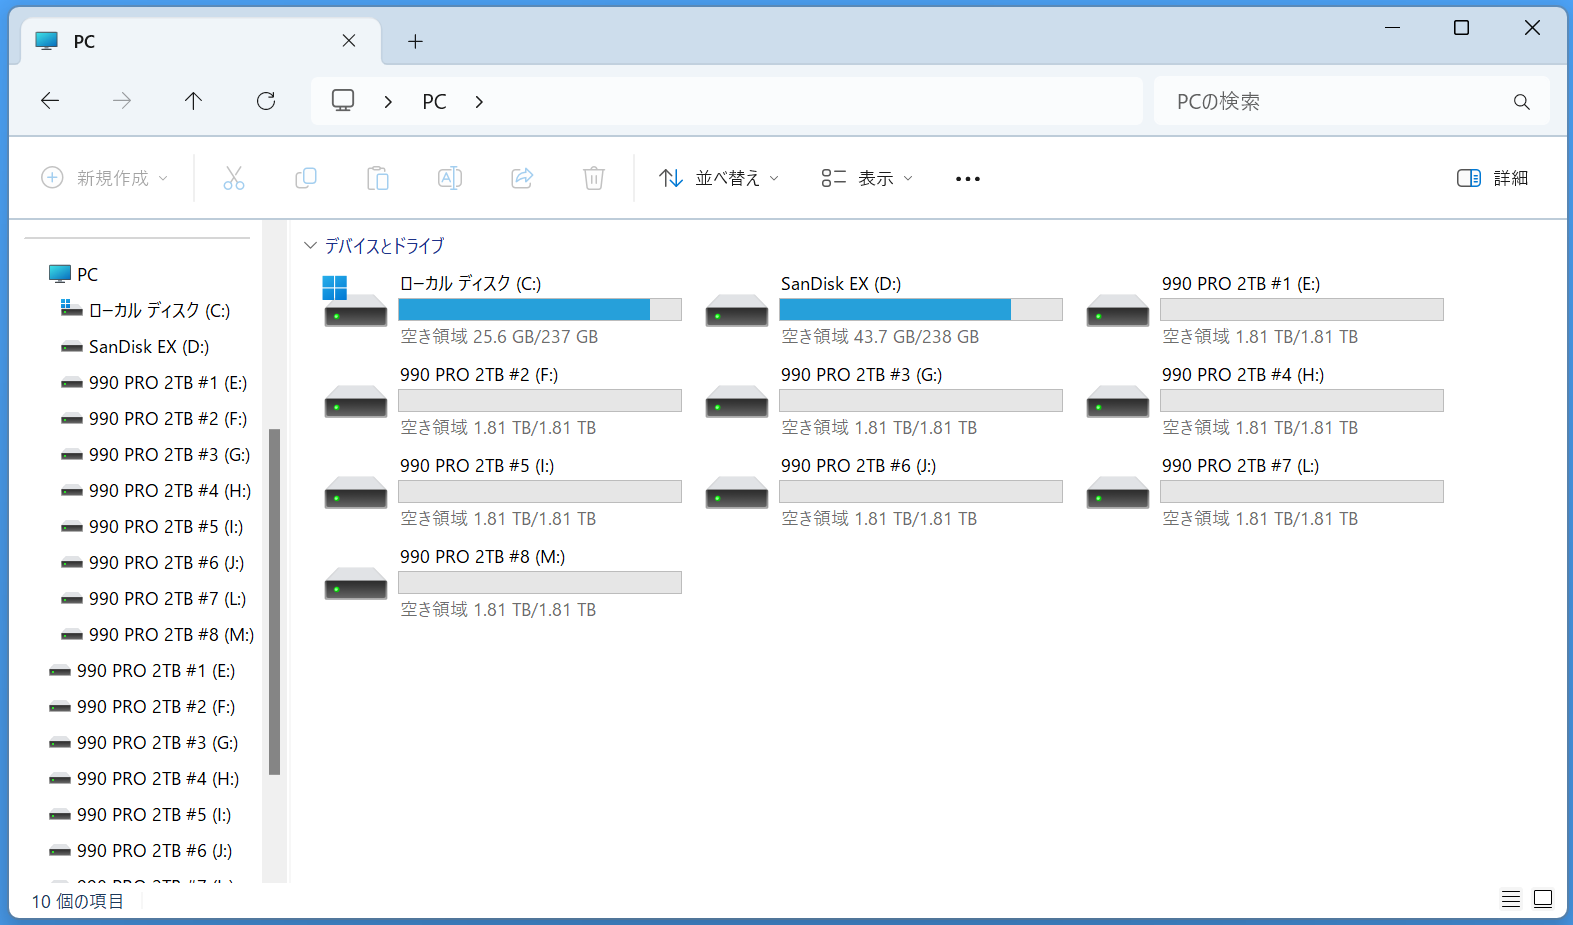Click the chevron before PC in address bar

point(388,101)
